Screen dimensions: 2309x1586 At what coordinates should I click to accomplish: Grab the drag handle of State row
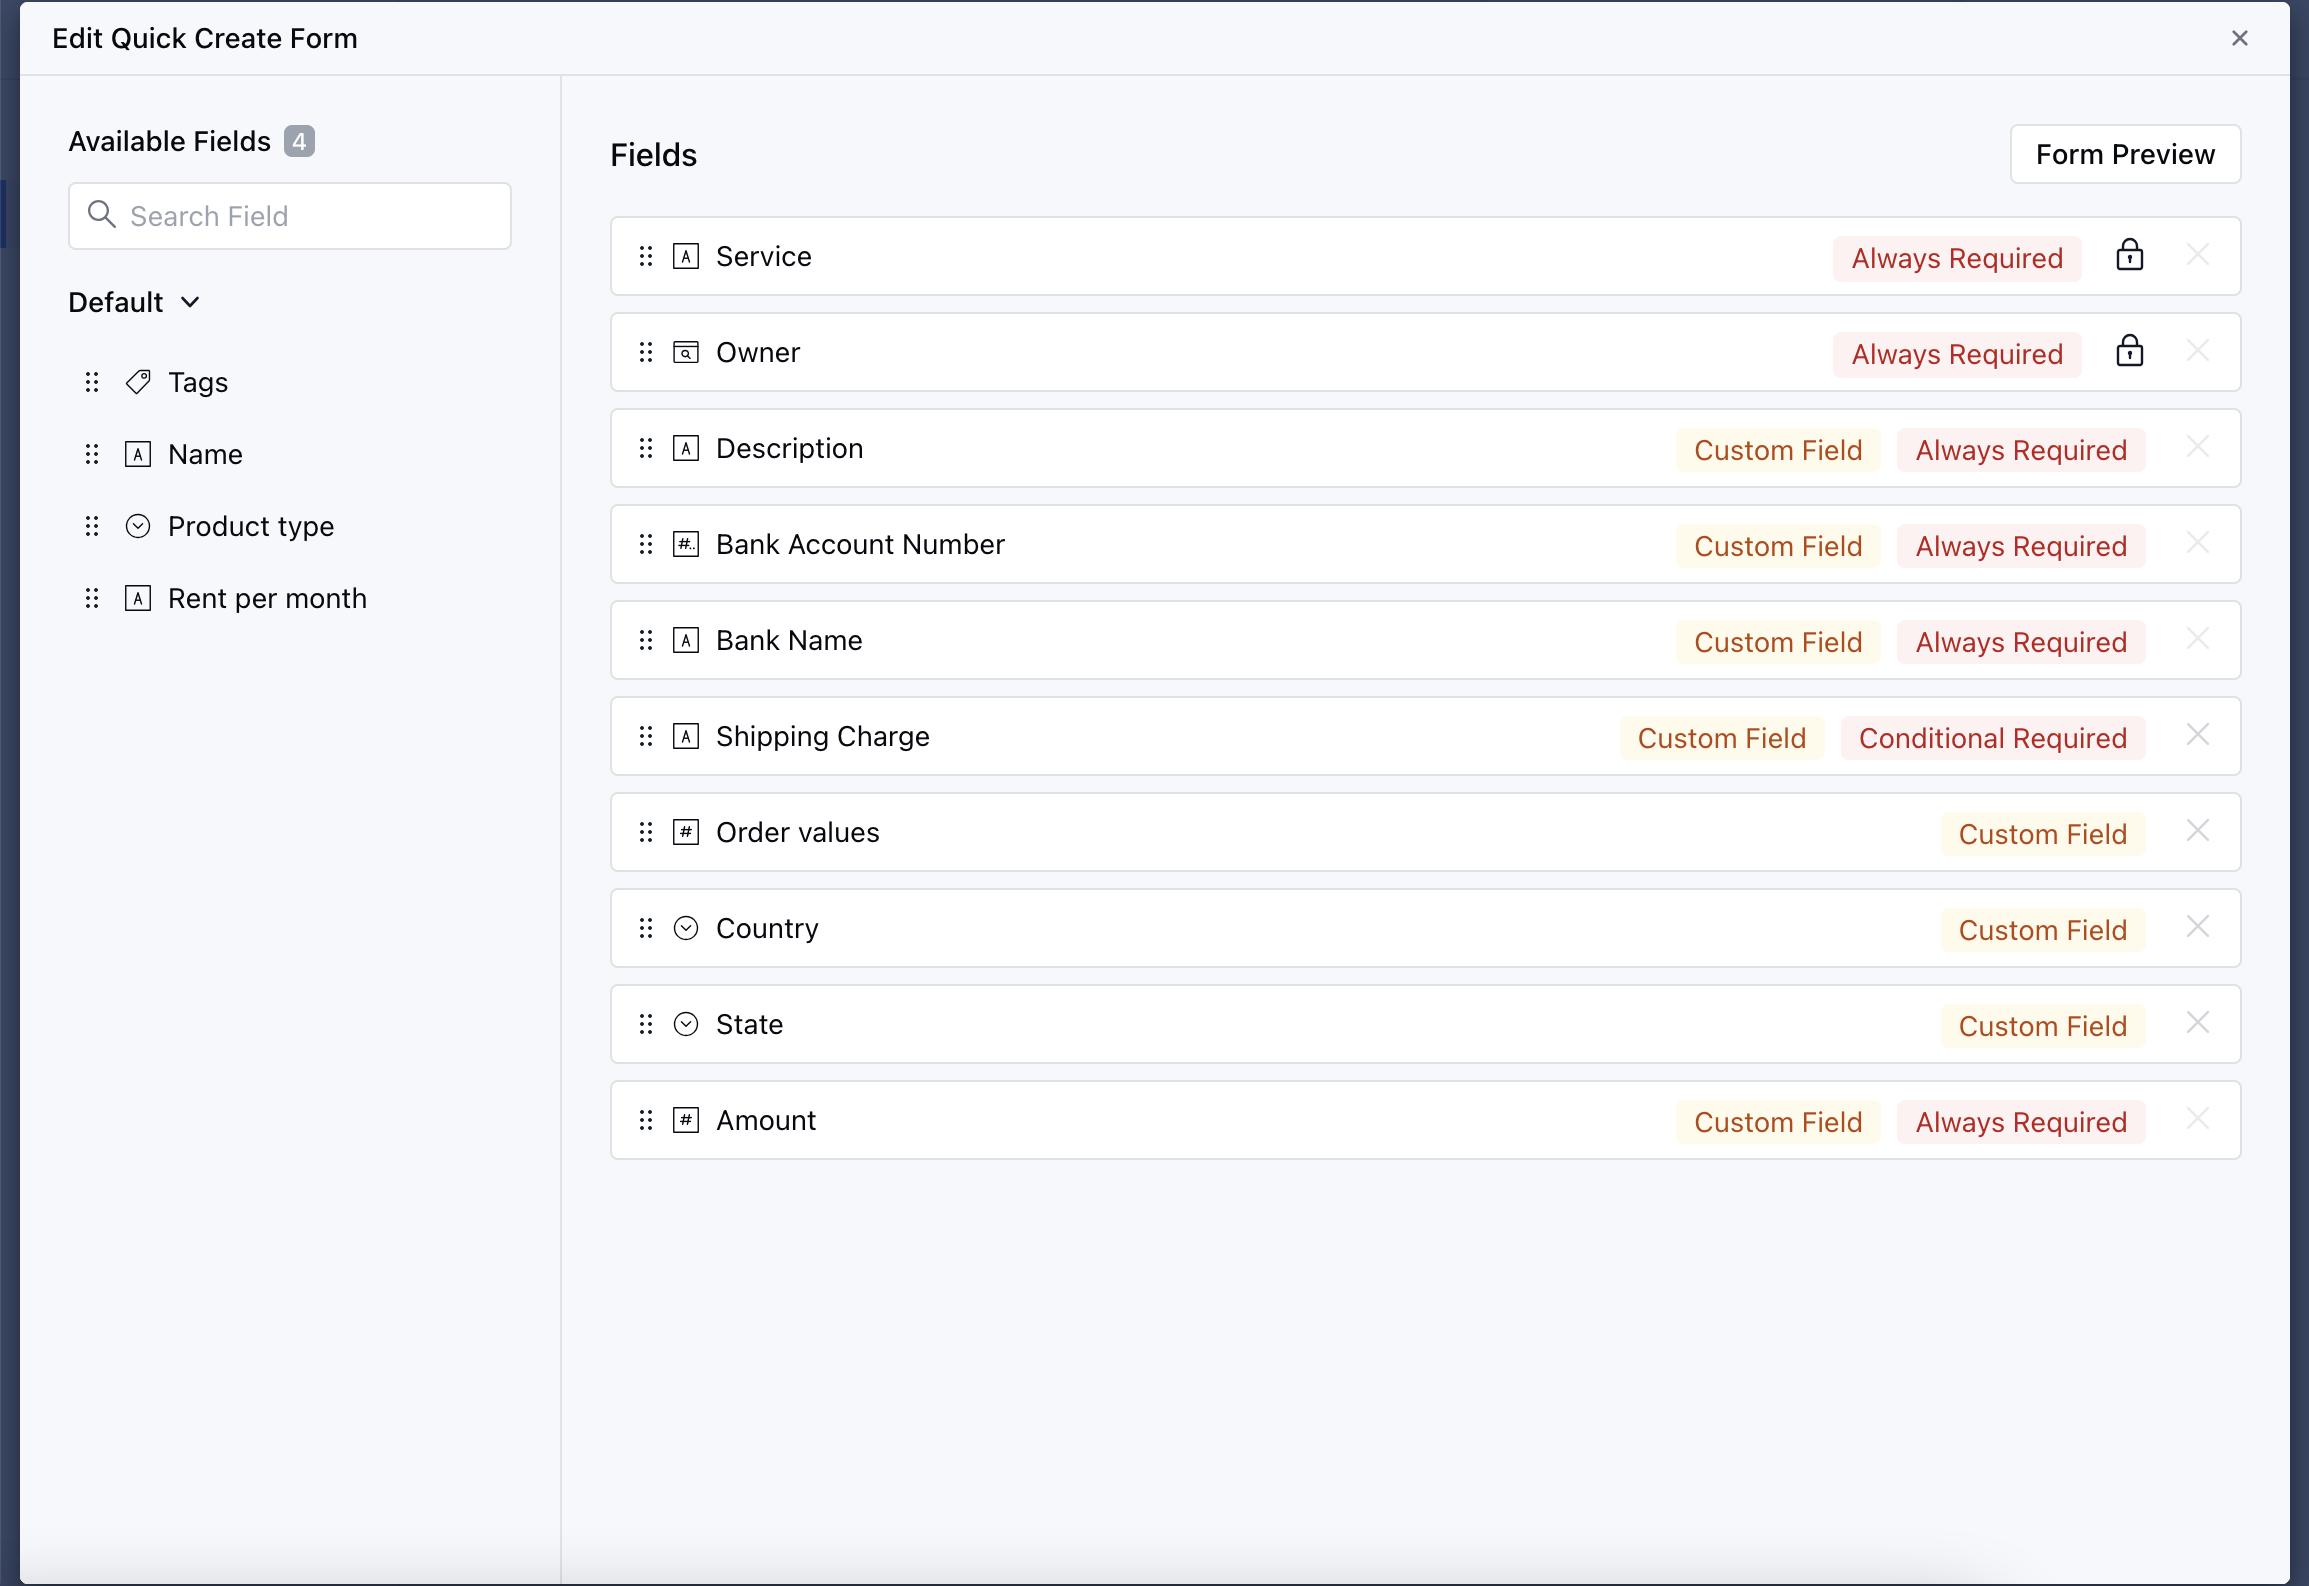(646, 1025)
